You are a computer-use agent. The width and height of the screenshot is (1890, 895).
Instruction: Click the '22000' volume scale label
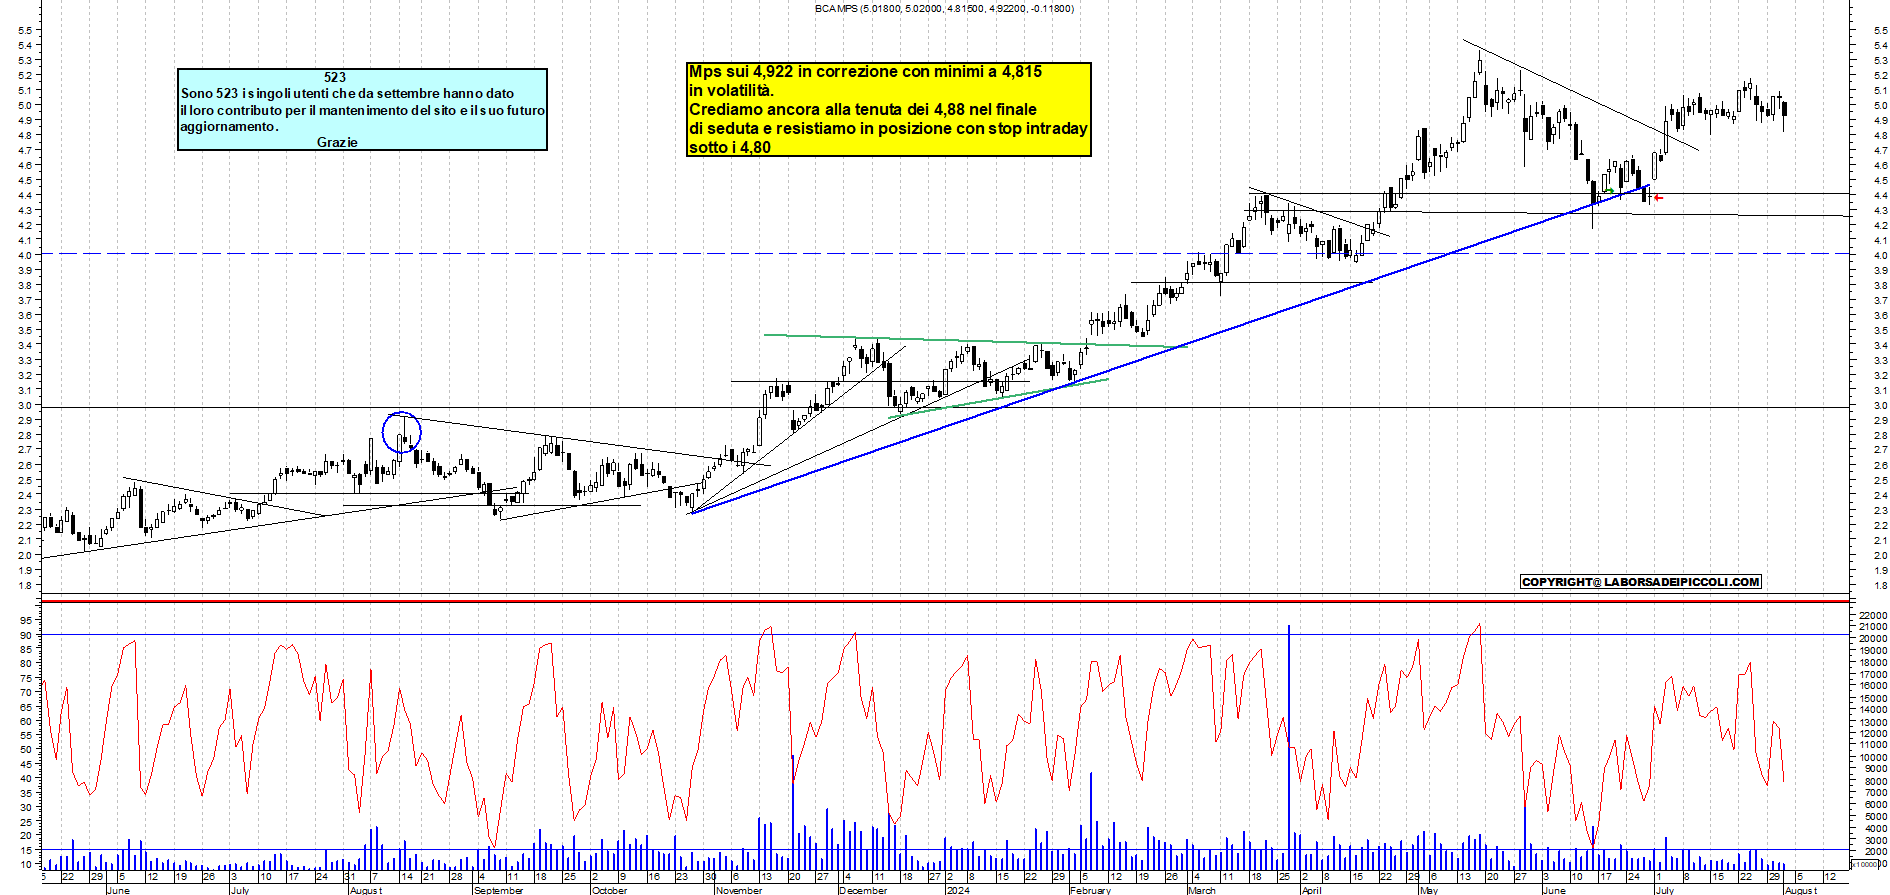click(1872, 615)
